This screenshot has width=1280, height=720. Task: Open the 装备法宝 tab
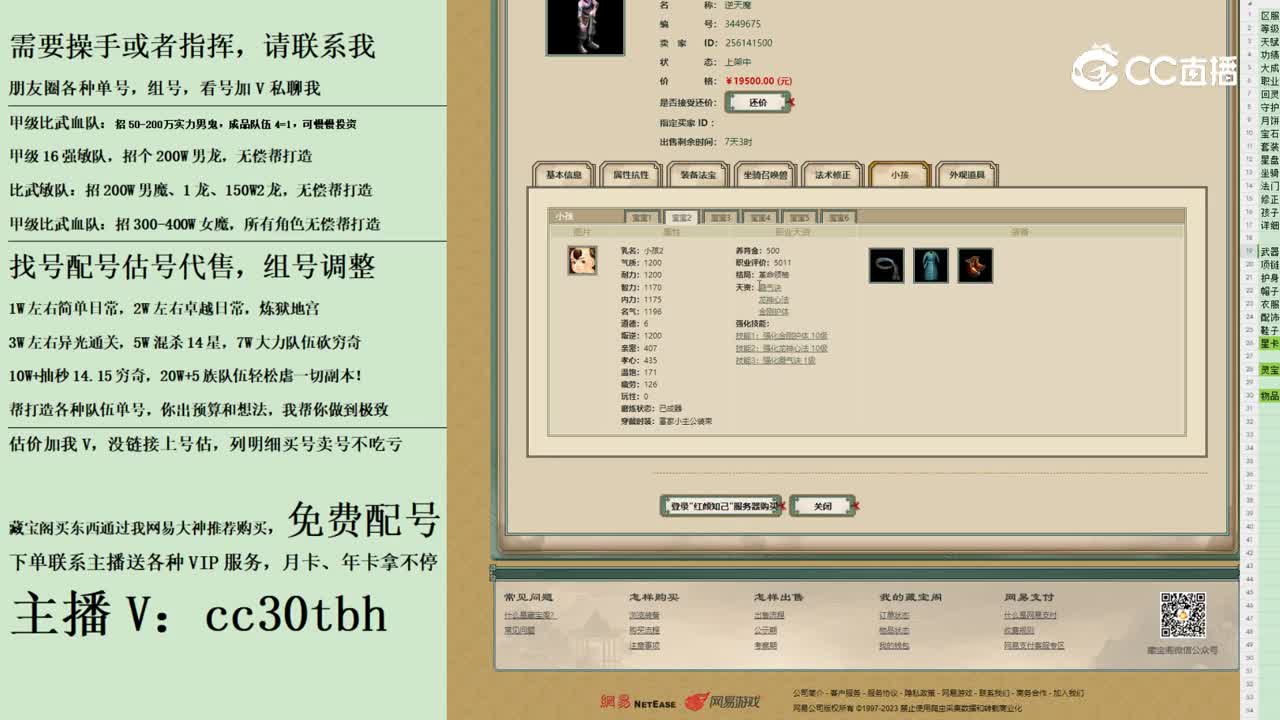coord(697,175)
